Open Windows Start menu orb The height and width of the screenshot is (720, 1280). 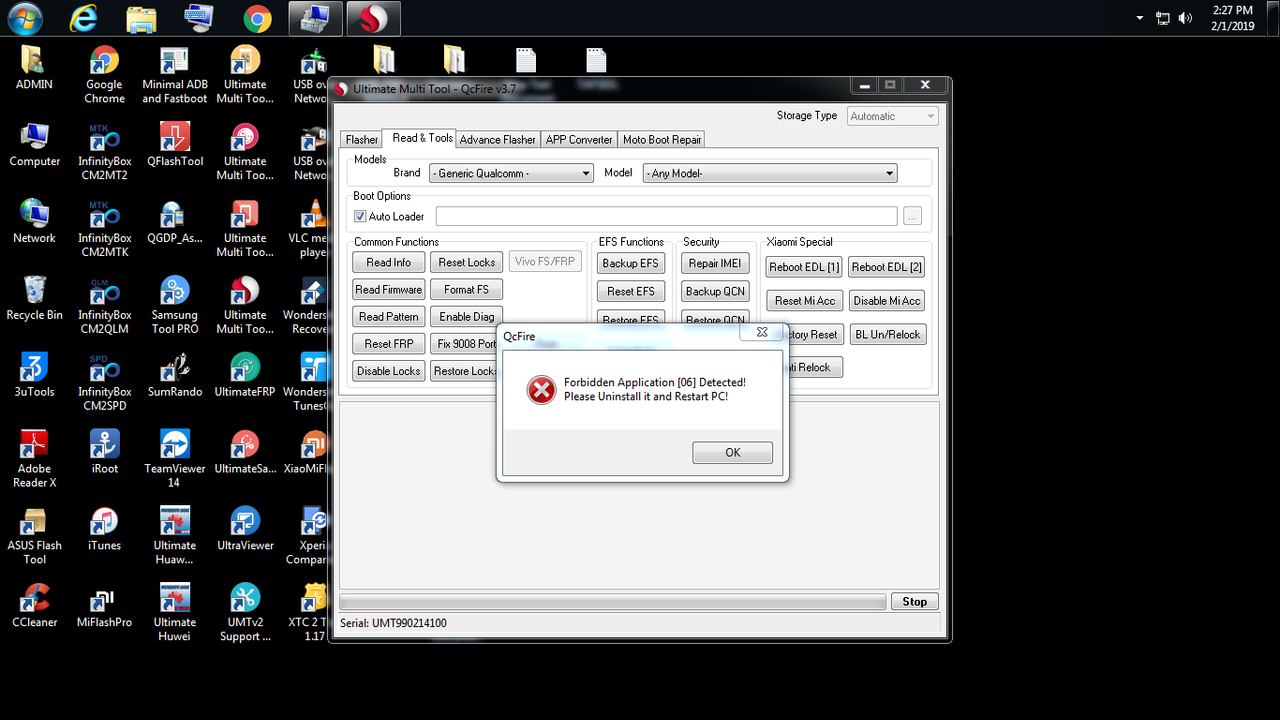[24, 18]
